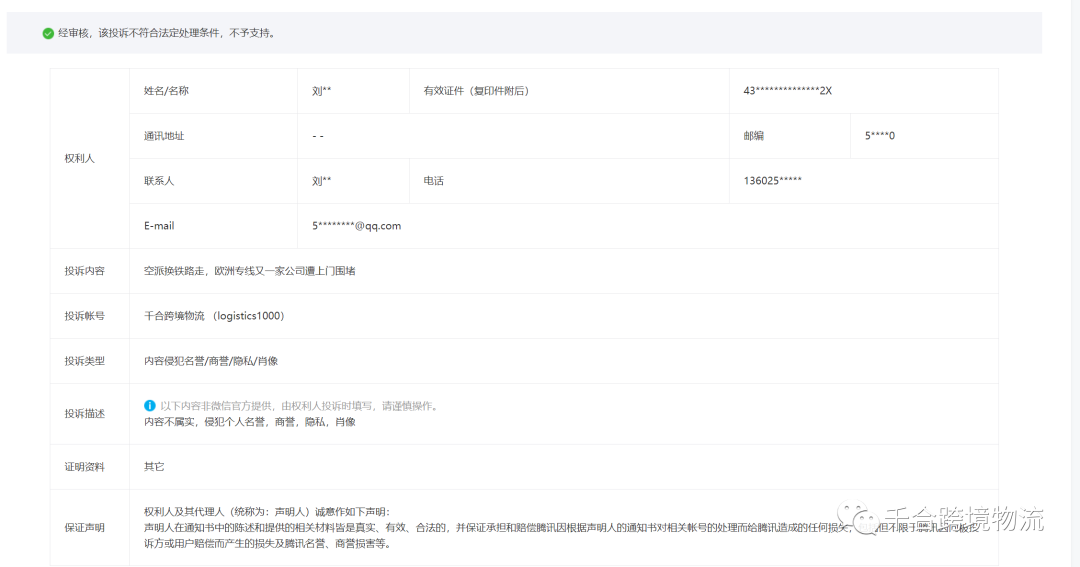Click the blue info icon in 投诉描述 row
The width and height of the screenshot is (1080, 567).
(x=149, y=406)
